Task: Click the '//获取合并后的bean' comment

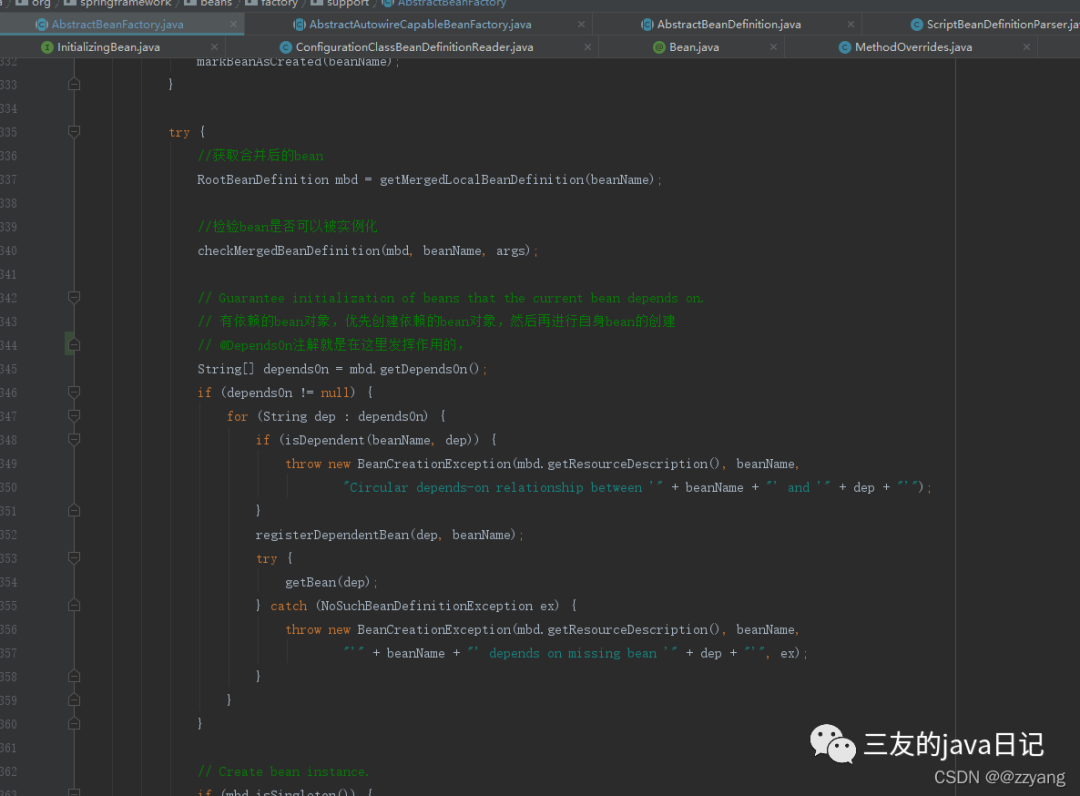Action: [x=260, y=156]
